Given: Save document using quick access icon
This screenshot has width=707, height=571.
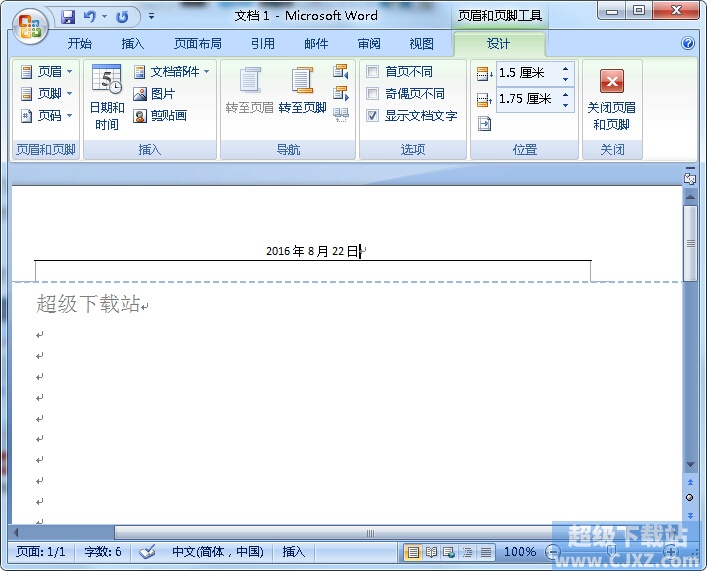Looking at the screenshot, I should click(x=68, y=17).
